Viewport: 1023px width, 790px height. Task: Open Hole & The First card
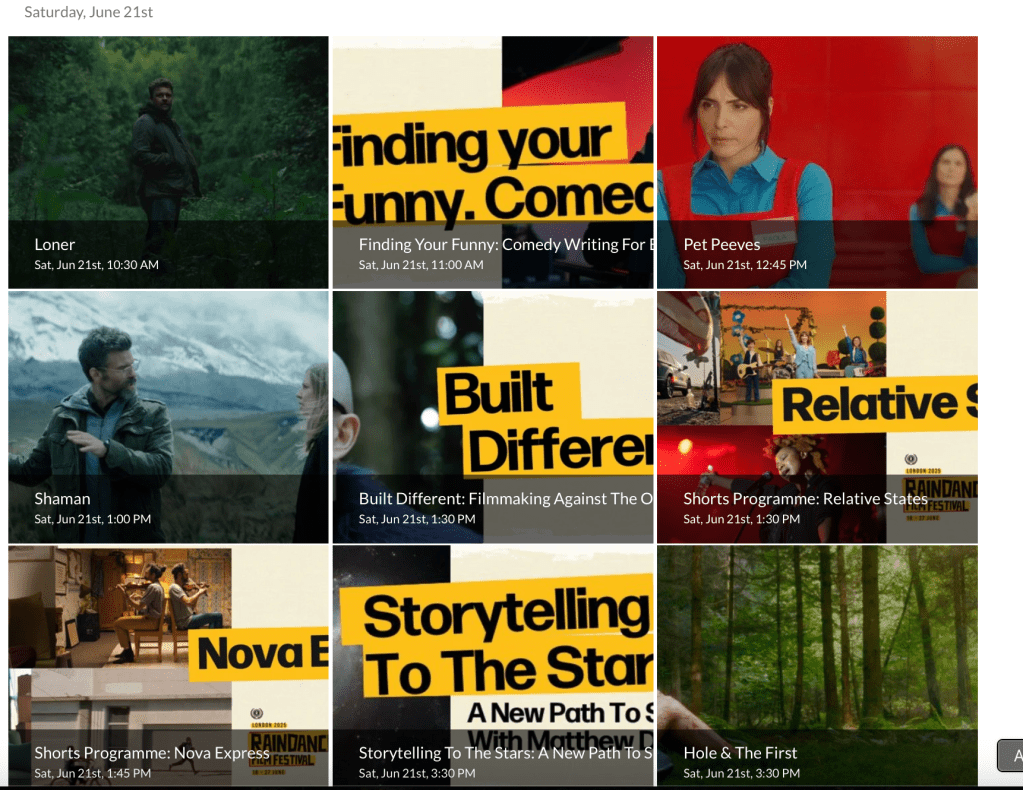pos(817,665)
